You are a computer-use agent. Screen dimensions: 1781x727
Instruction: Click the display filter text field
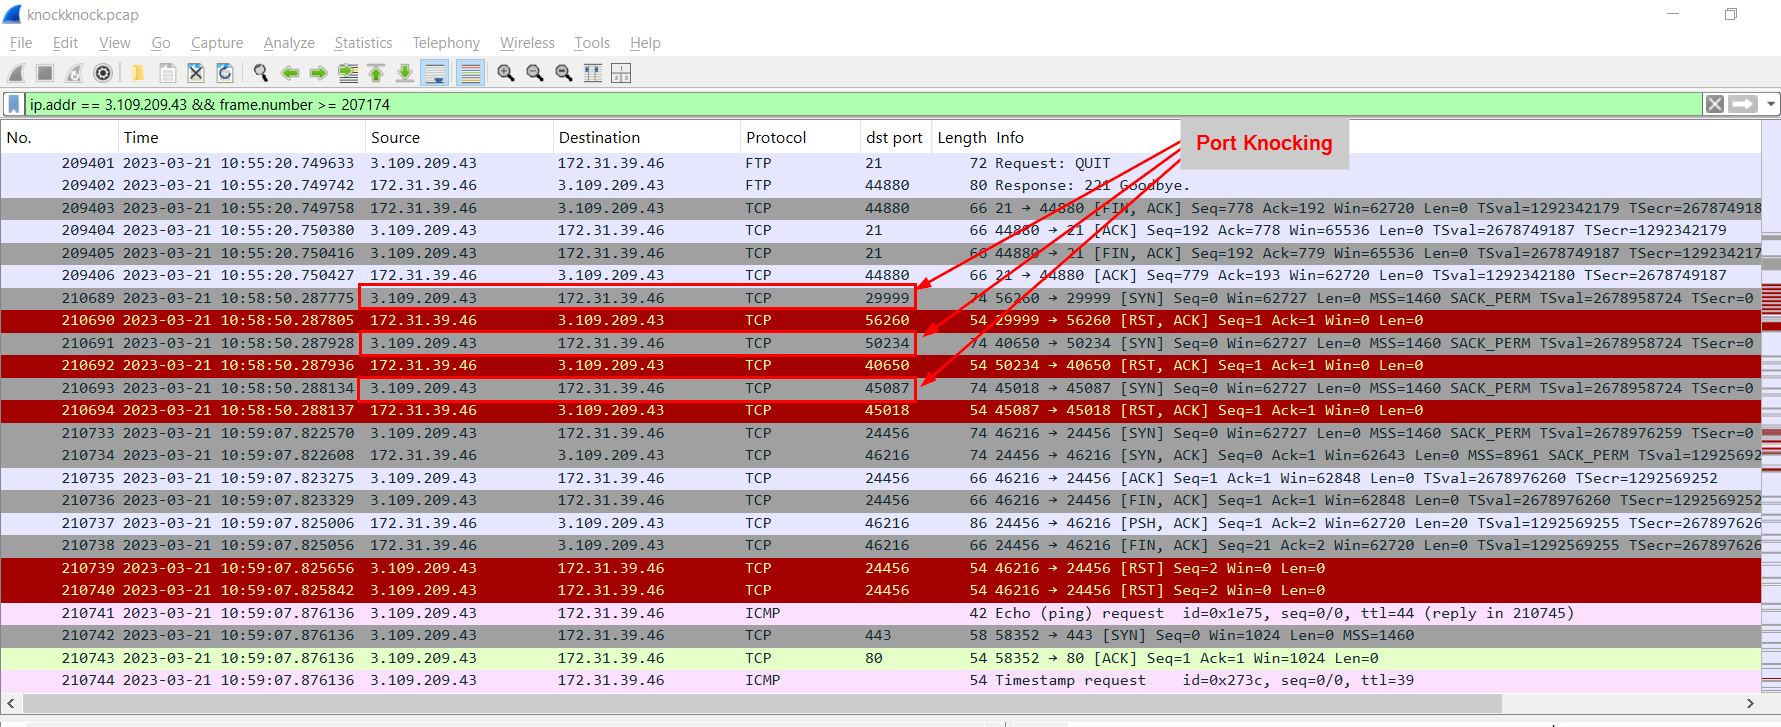click(800, 105)
